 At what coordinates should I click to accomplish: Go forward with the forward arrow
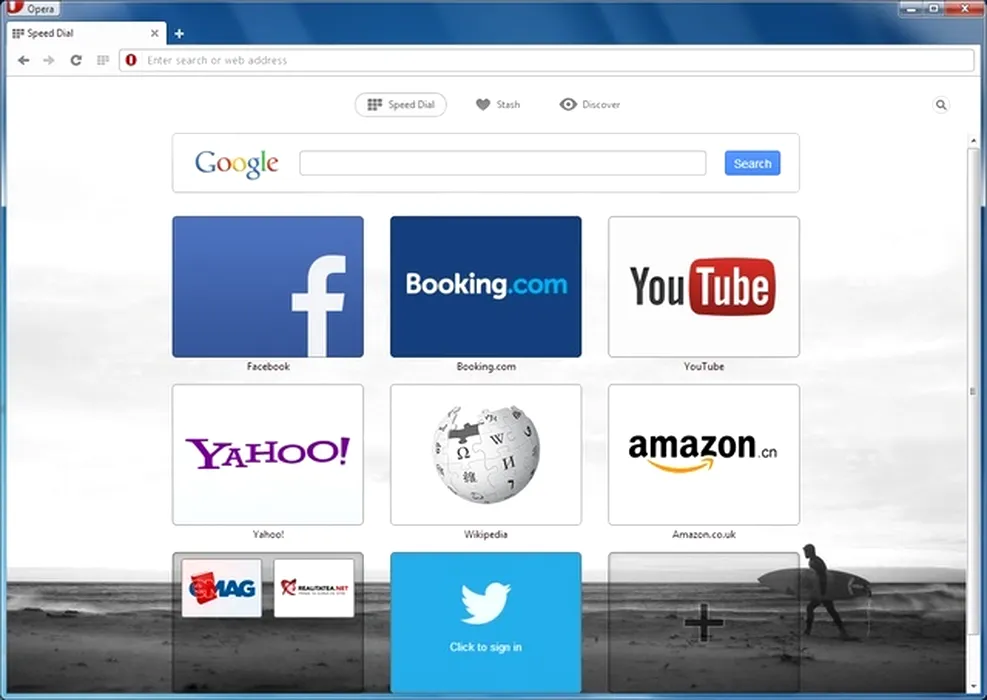click(48, 60)
